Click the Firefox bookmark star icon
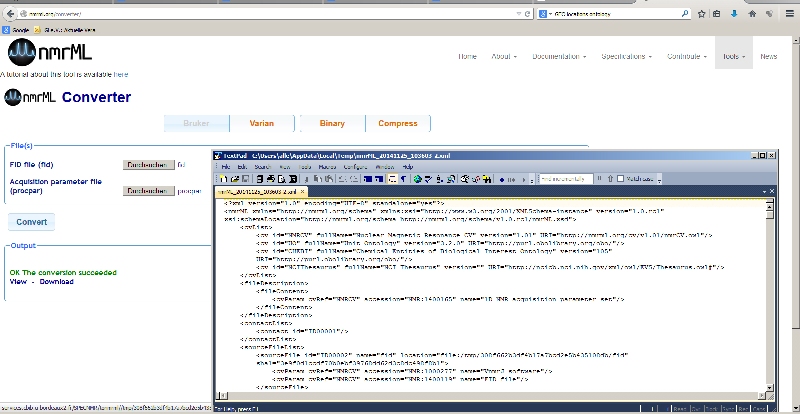Image resolution: width=800 pixels, height=414 pixels. [702, 14]
